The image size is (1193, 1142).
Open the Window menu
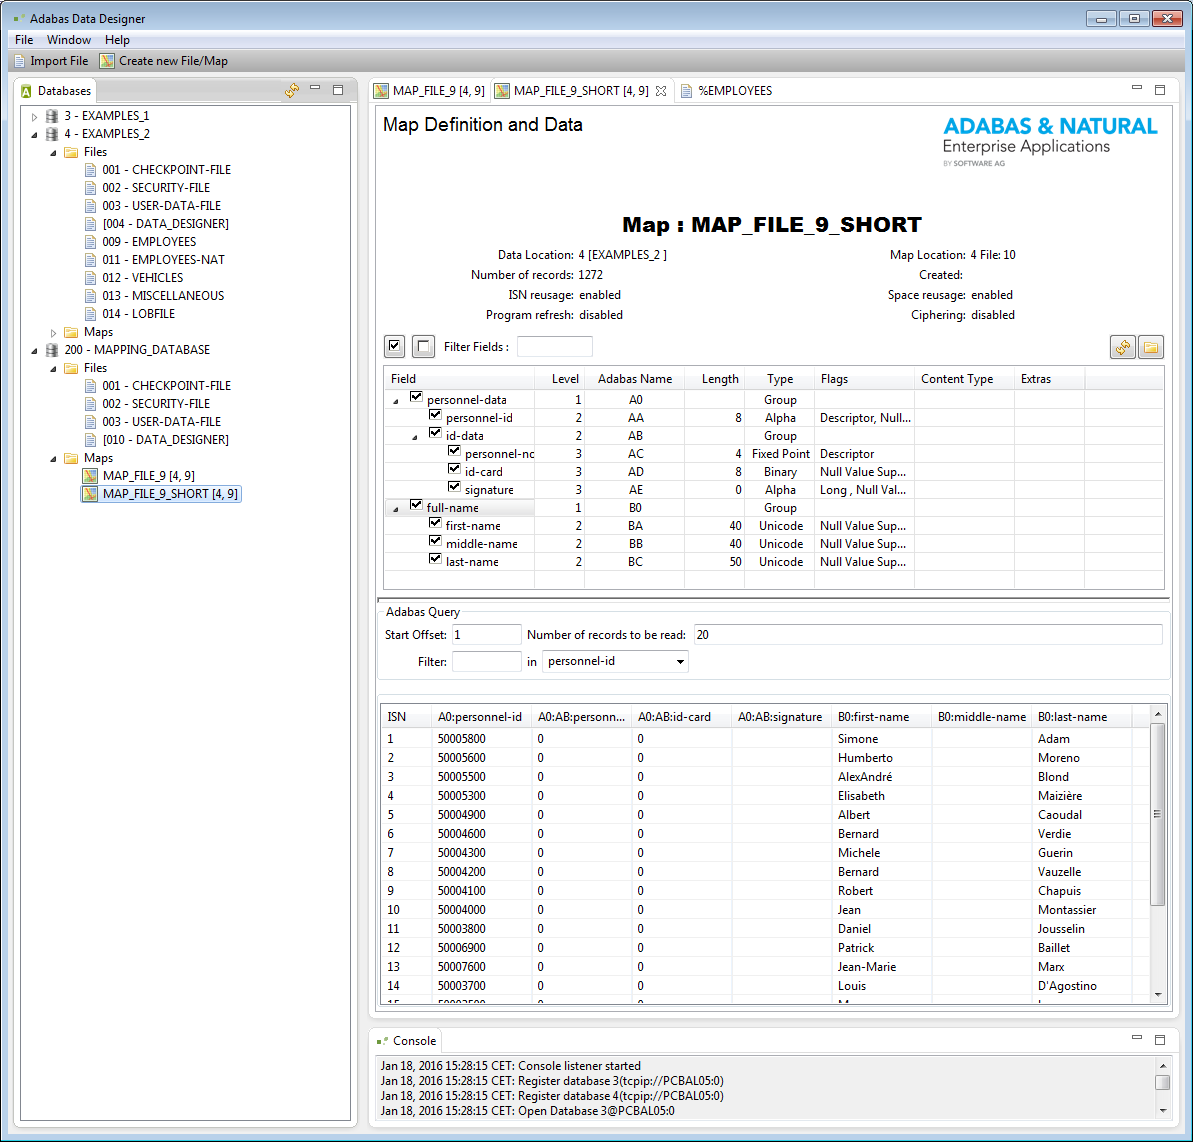[68, 39]
